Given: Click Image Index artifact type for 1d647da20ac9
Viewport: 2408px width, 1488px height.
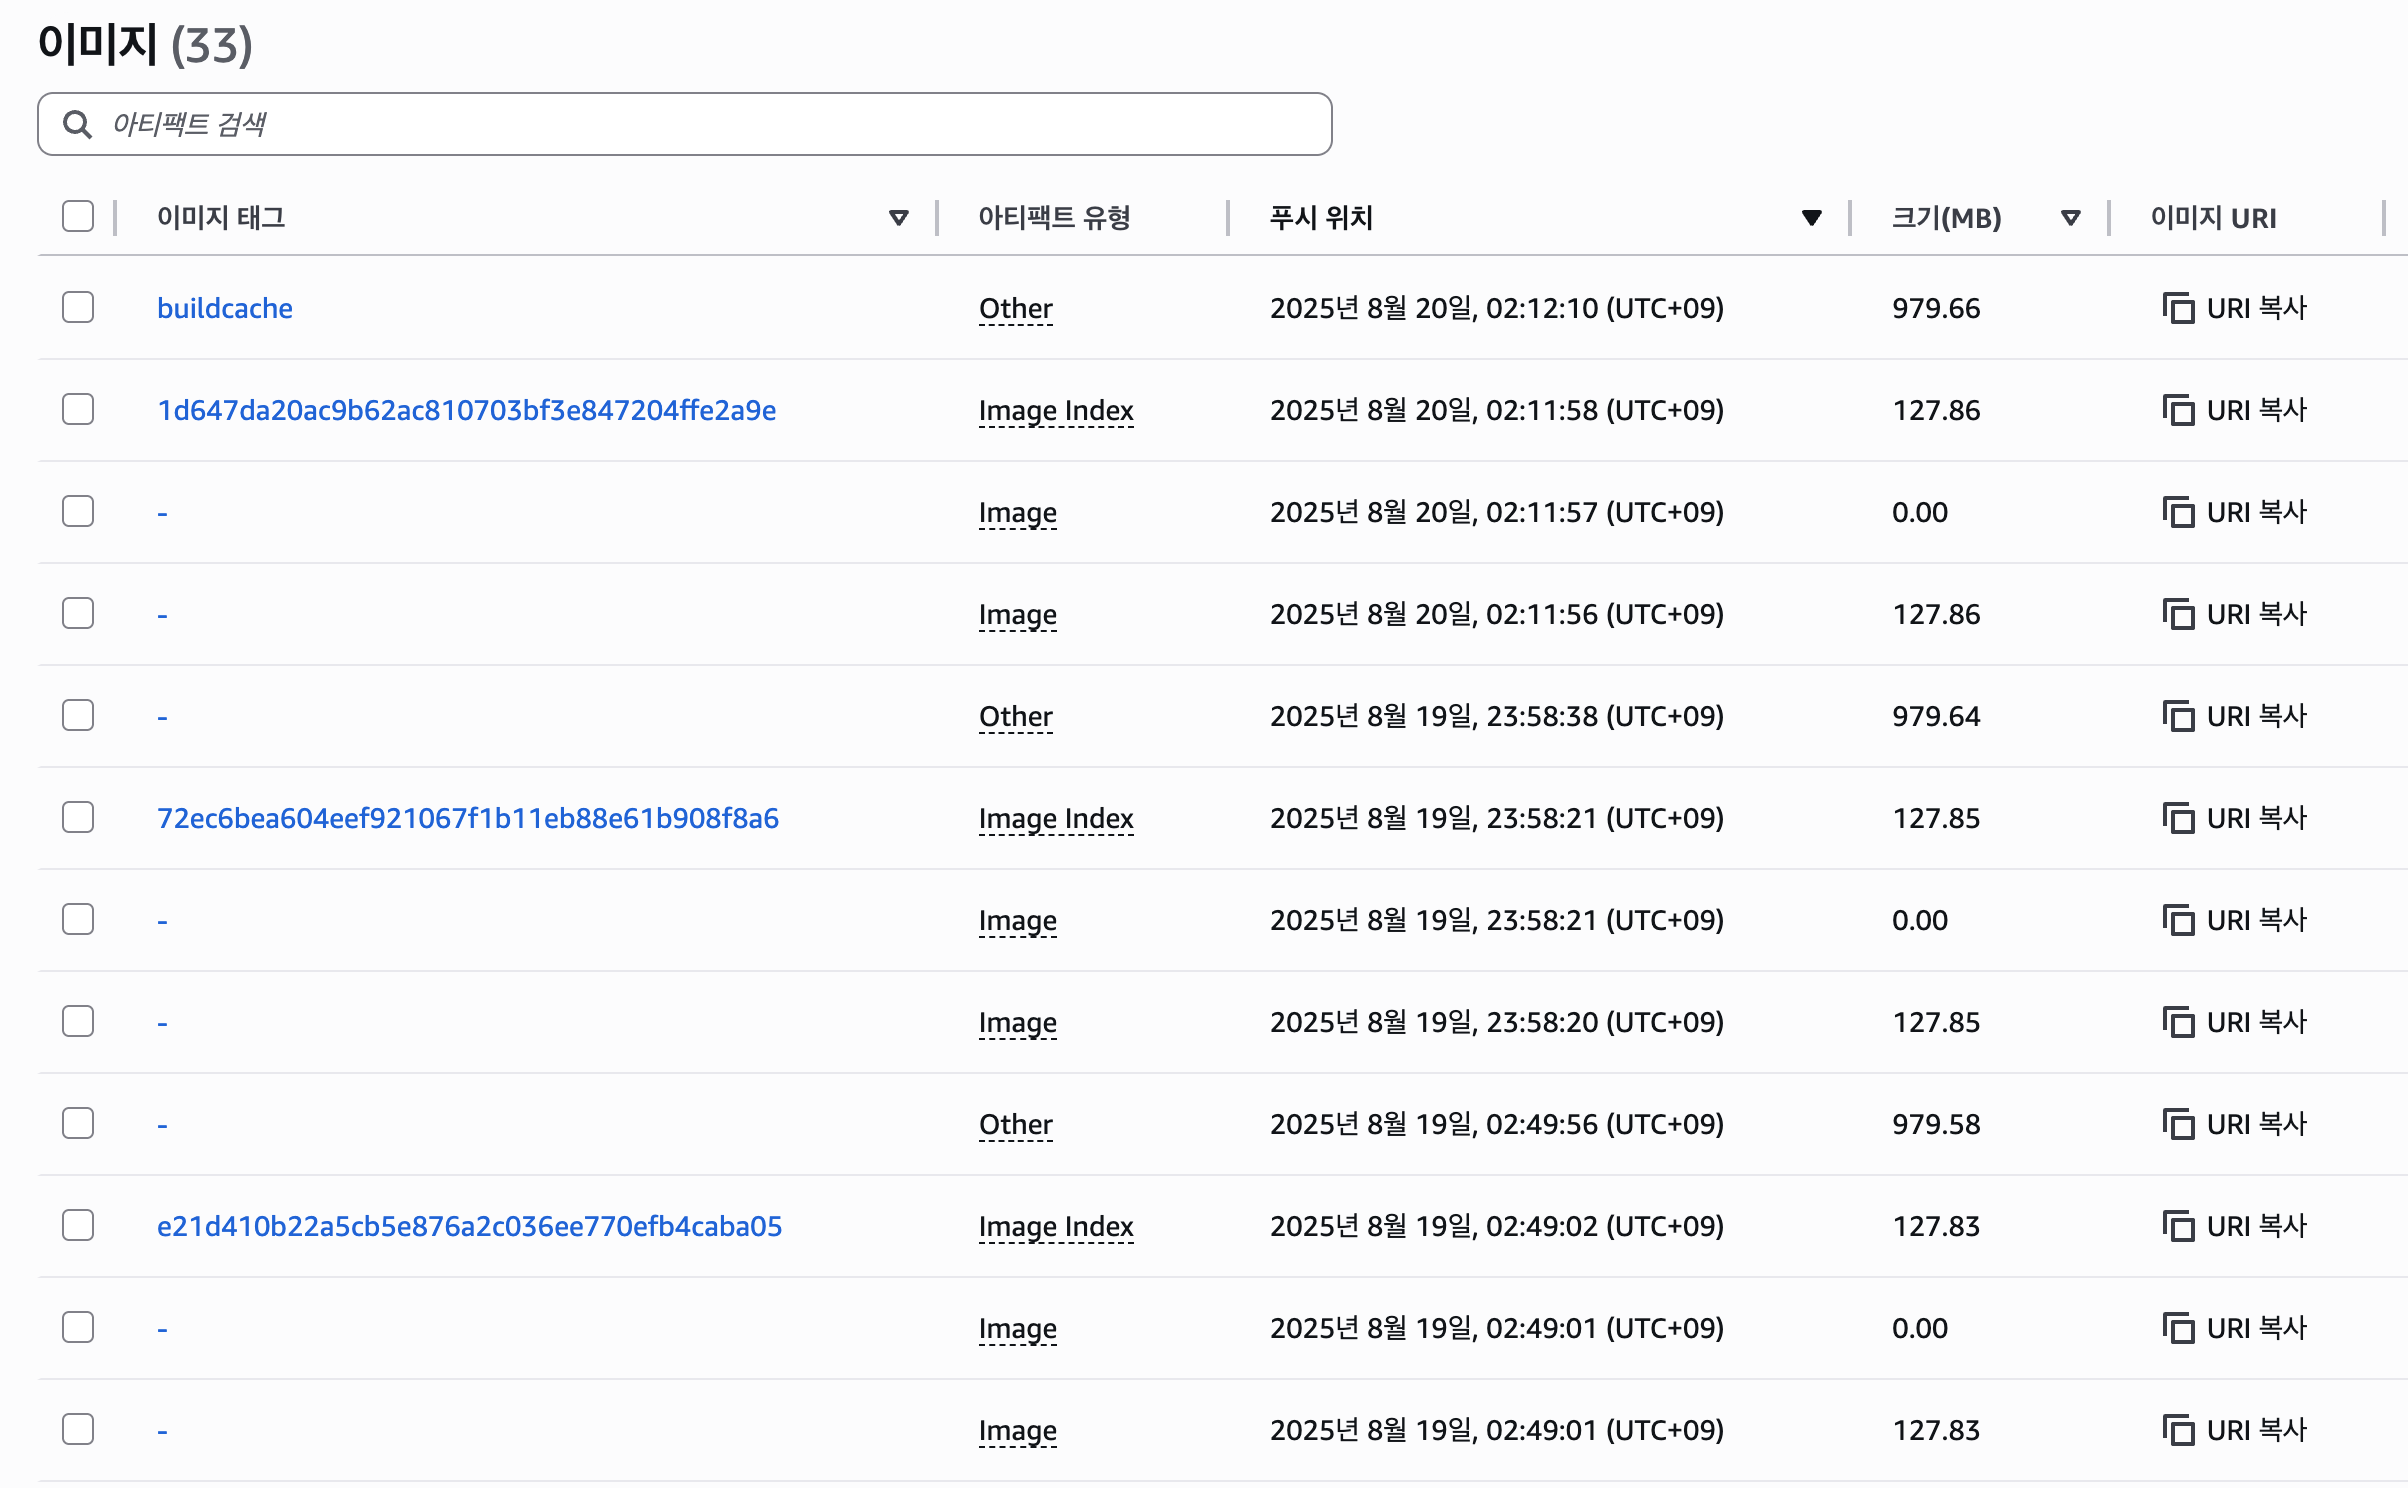Looking at the screenshot, I should pos(1056,410).
